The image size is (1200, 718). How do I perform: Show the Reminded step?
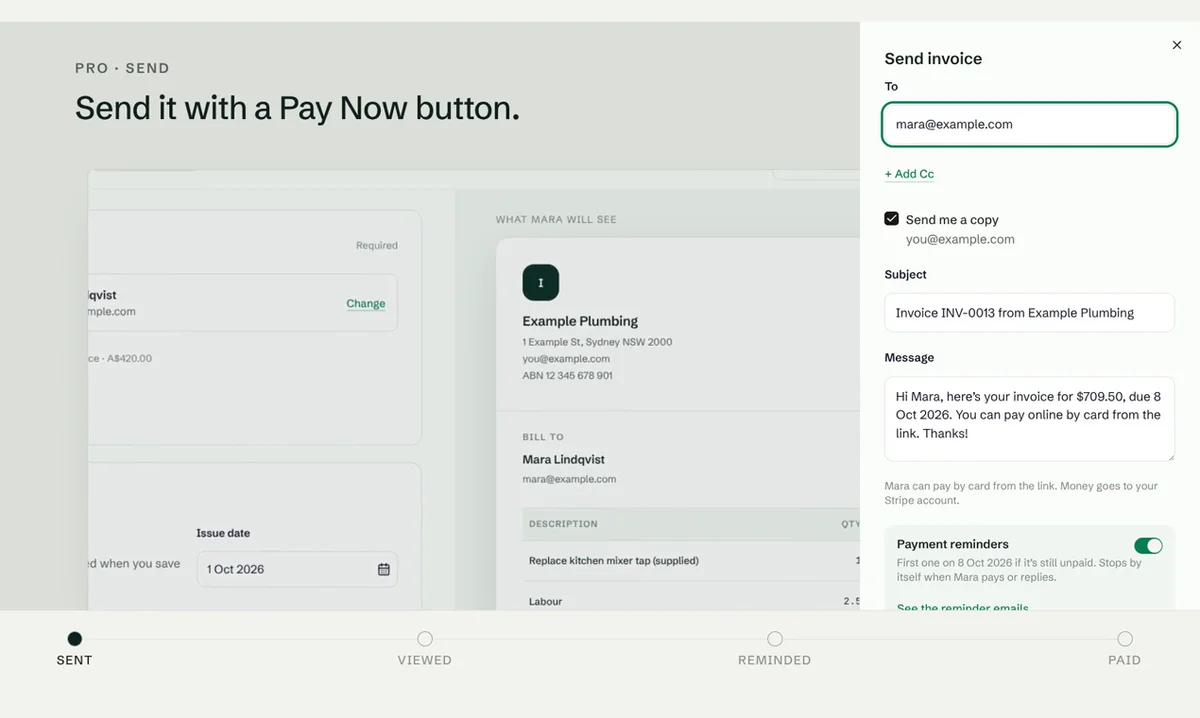(x=775, y=639)
